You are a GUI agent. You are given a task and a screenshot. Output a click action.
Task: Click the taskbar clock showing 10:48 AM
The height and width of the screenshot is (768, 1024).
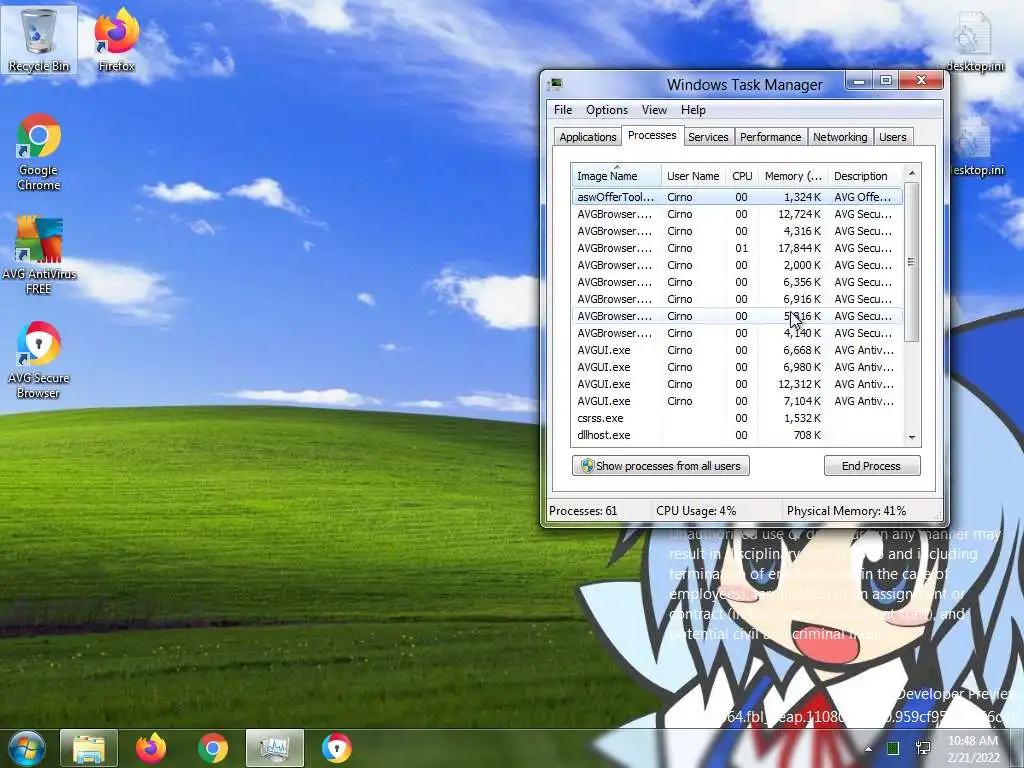pos(973,749)
